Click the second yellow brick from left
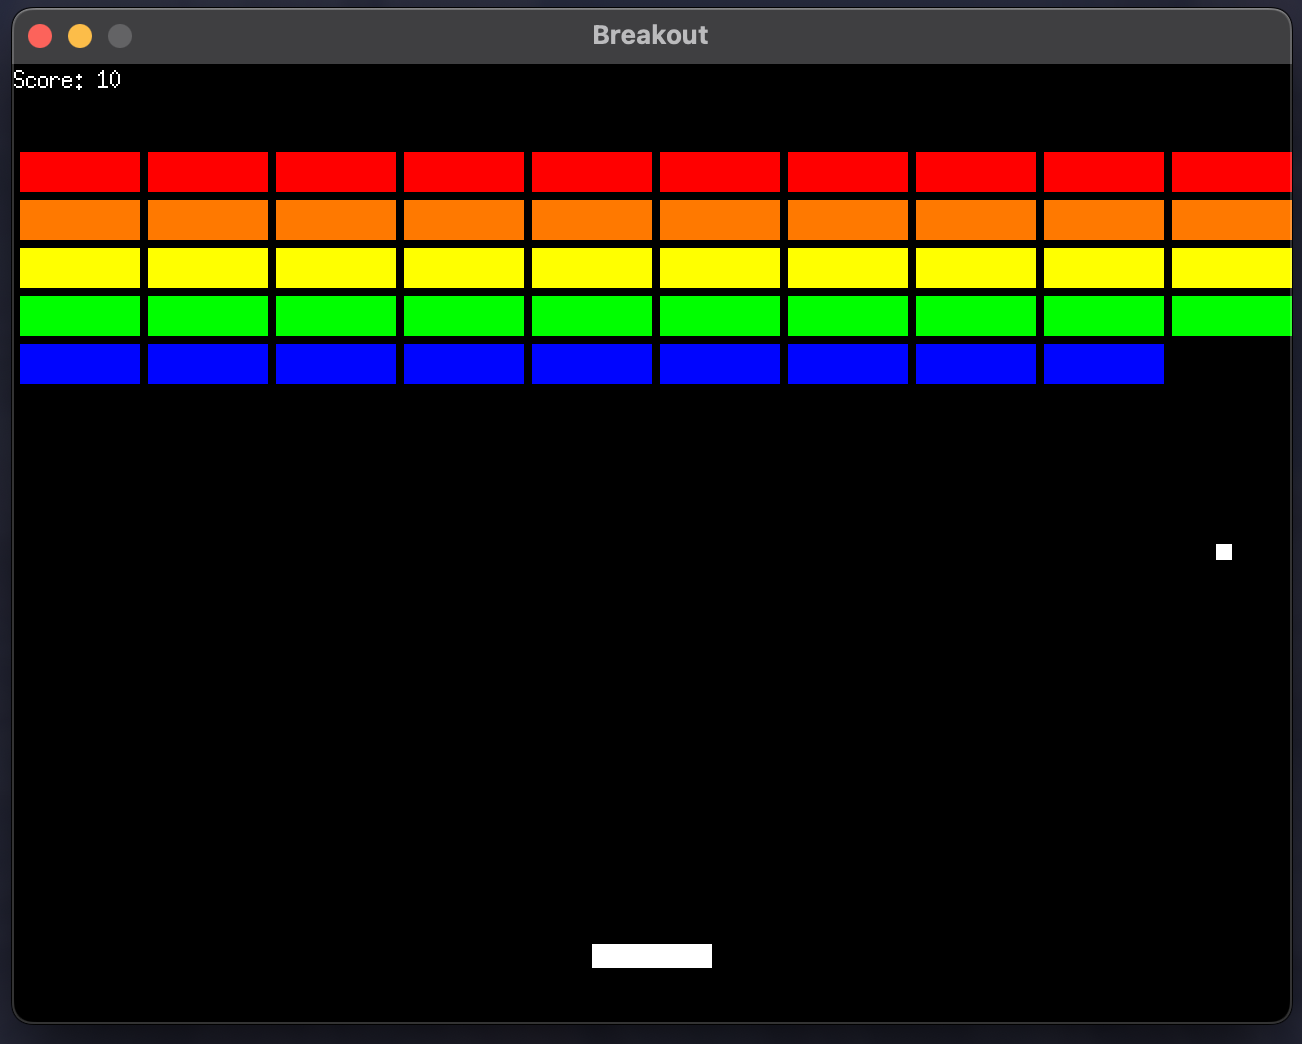 tap(208, 268)
